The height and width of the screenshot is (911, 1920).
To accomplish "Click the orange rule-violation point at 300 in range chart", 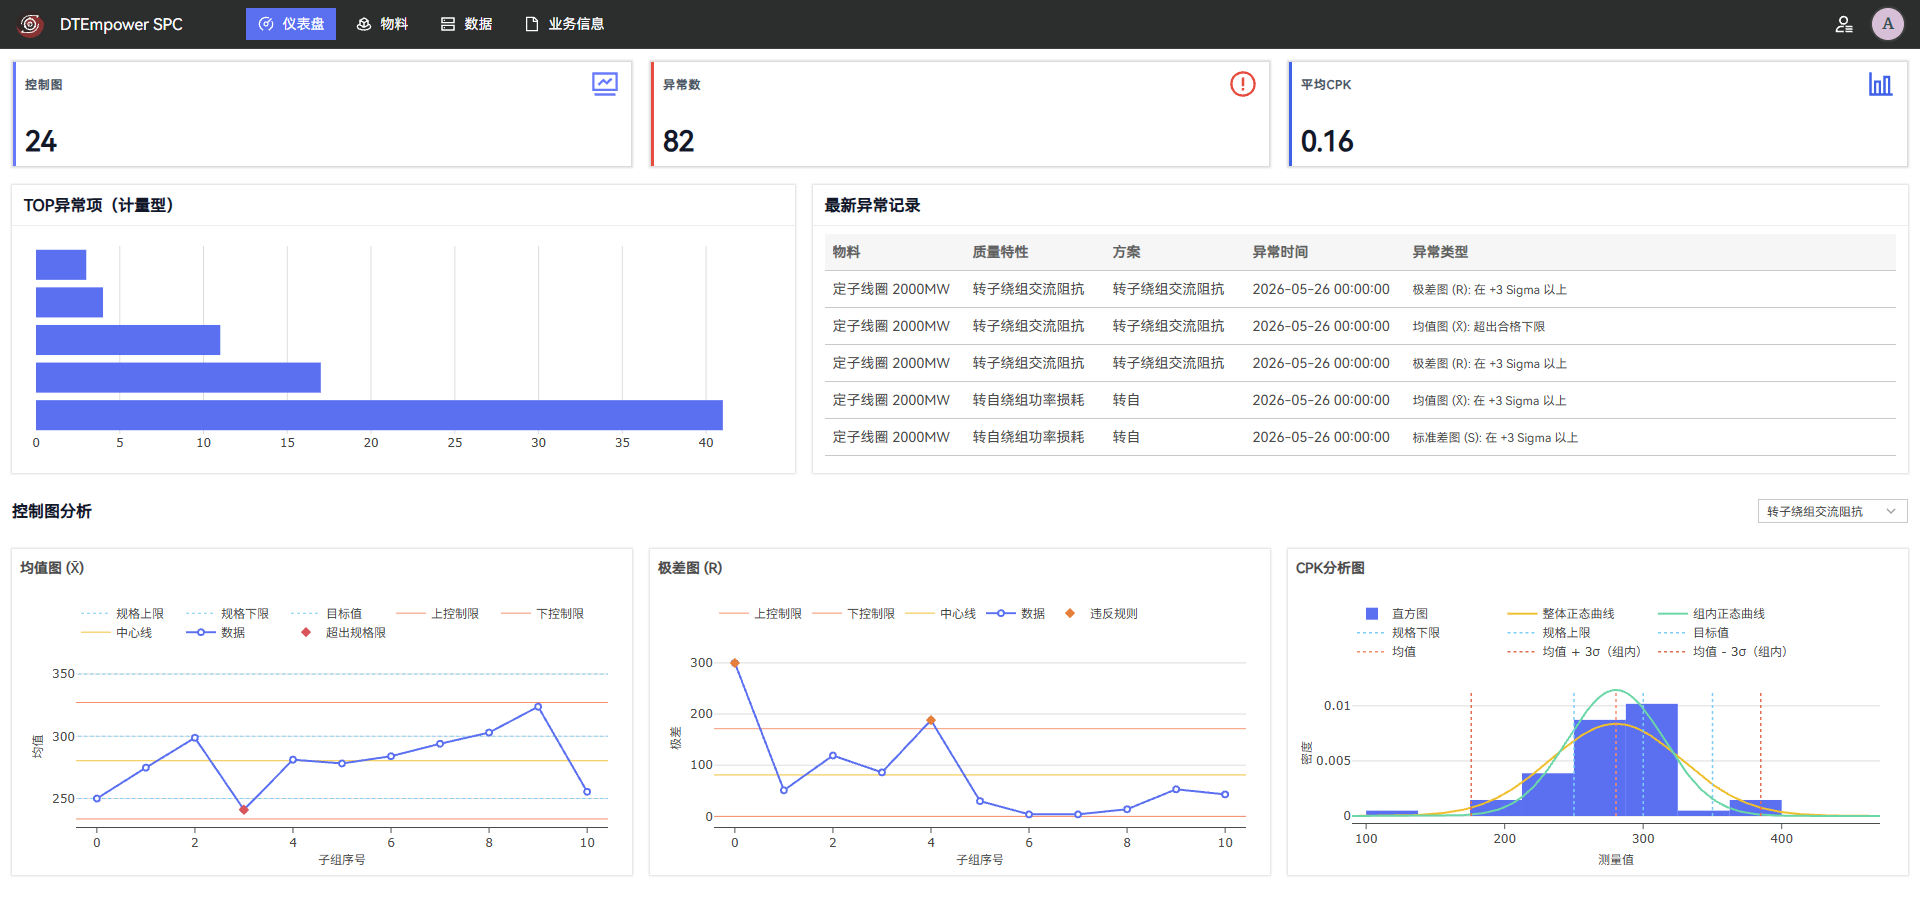I will tap(735, 663).
